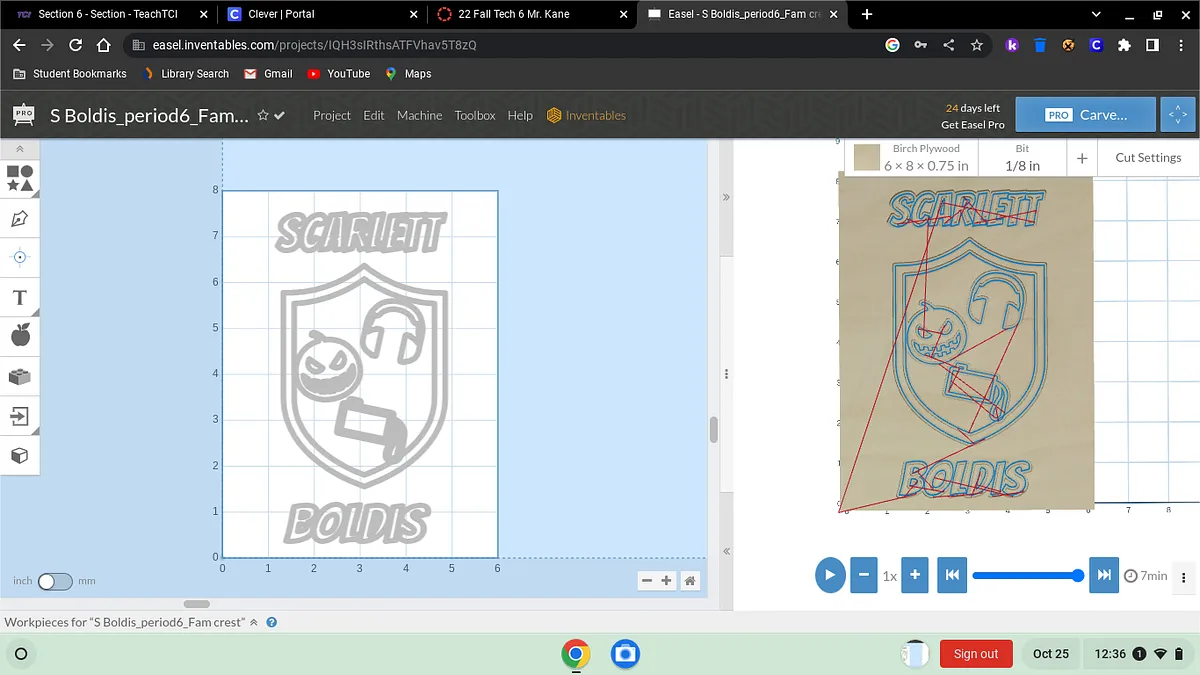Open the Toolbox menu
Image resolution: width=1200 pixels, height=675 pixels.
[x=475, y=115]
